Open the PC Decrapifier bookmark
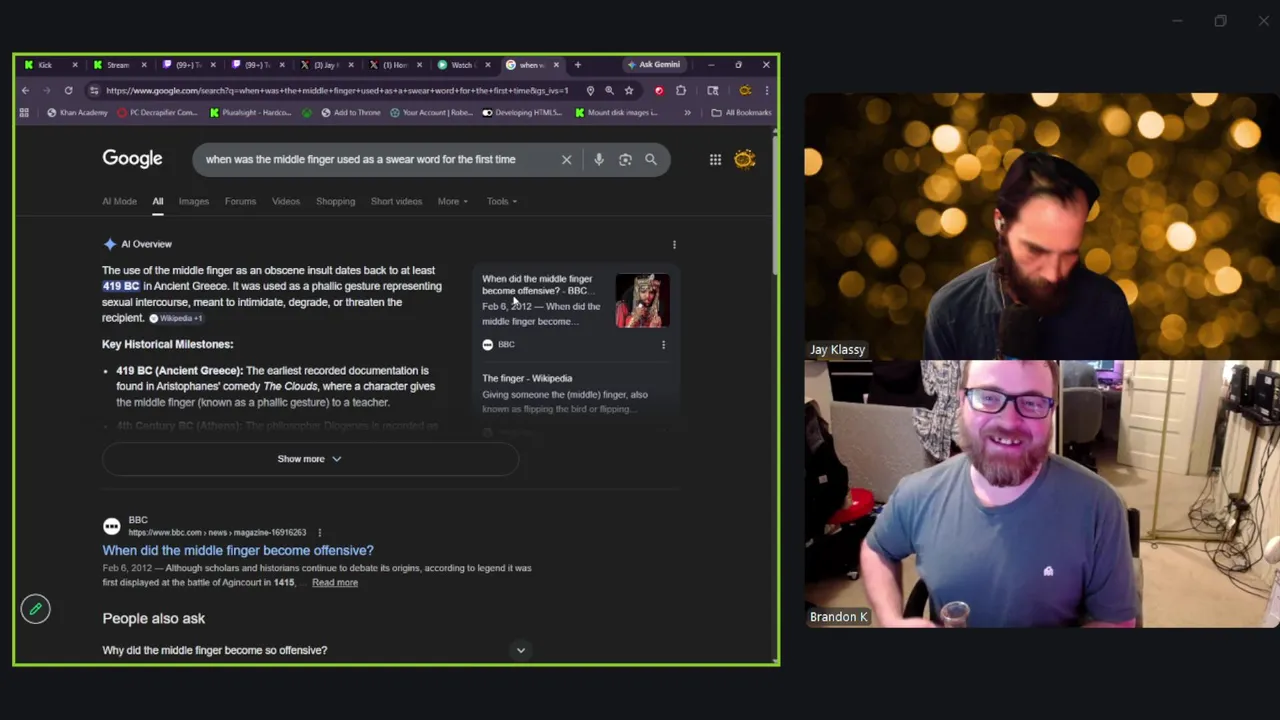Image resolution: width=1280 pixels, height=720 pixels. 157,113
